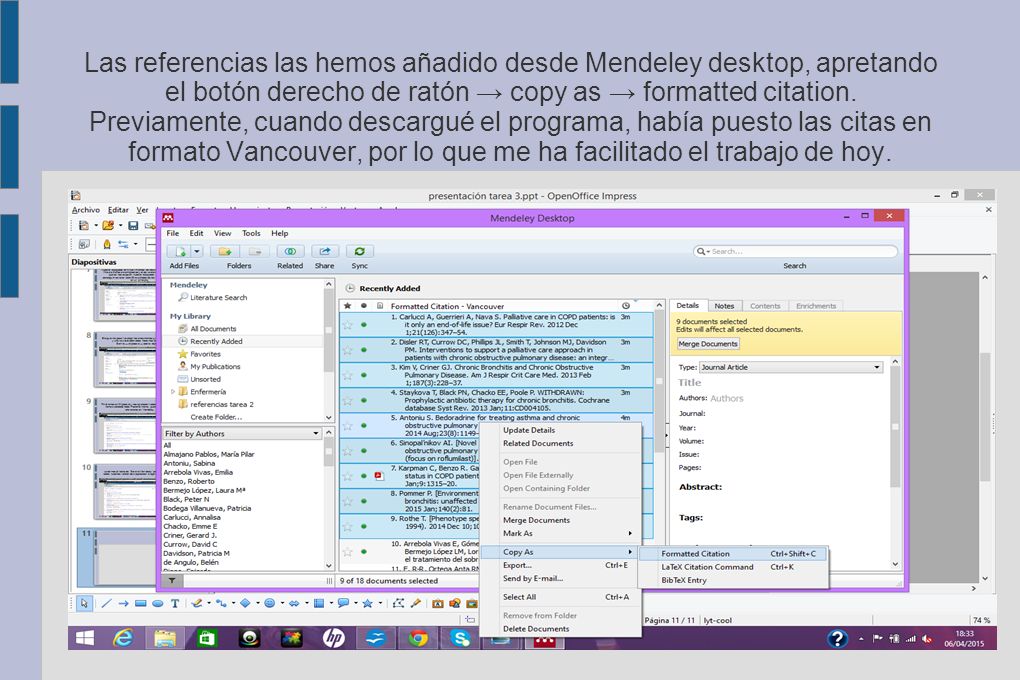The image size is (1020, 680).
Task: Select Text tool in Impress drawing toolbar
Action: pyautogui.click(x=175, y=603)
